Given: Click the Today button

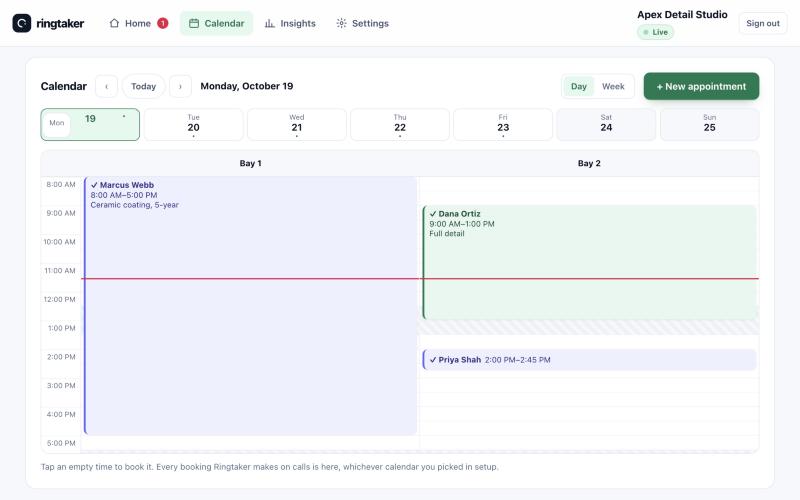Looking at the screenshot, I should [143, 86].
